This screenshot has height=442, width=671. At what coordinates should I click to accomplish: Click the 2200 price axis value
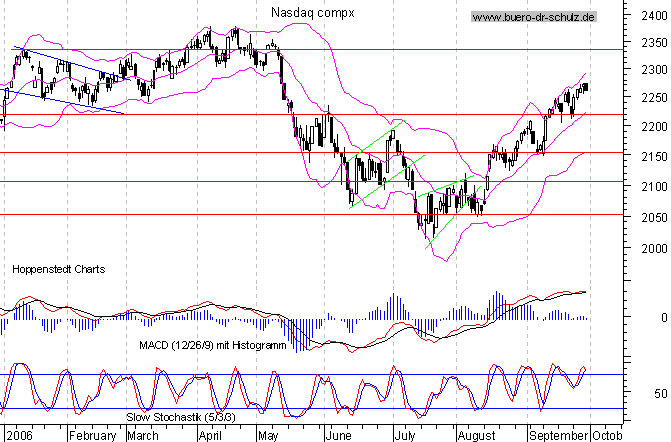pos(654,127)
